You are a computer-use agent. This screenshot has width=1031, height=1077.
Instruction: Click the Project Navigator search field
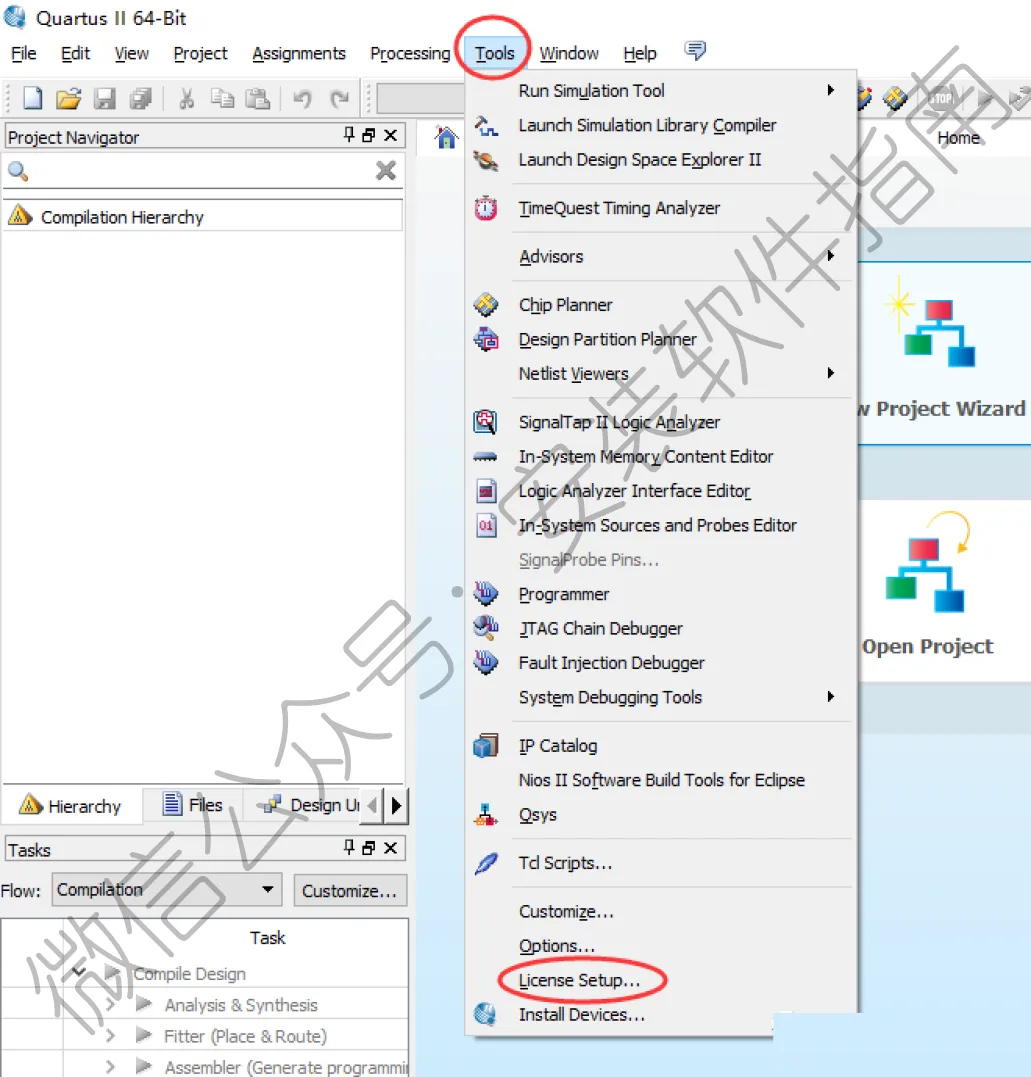click(x=203, y=170)
